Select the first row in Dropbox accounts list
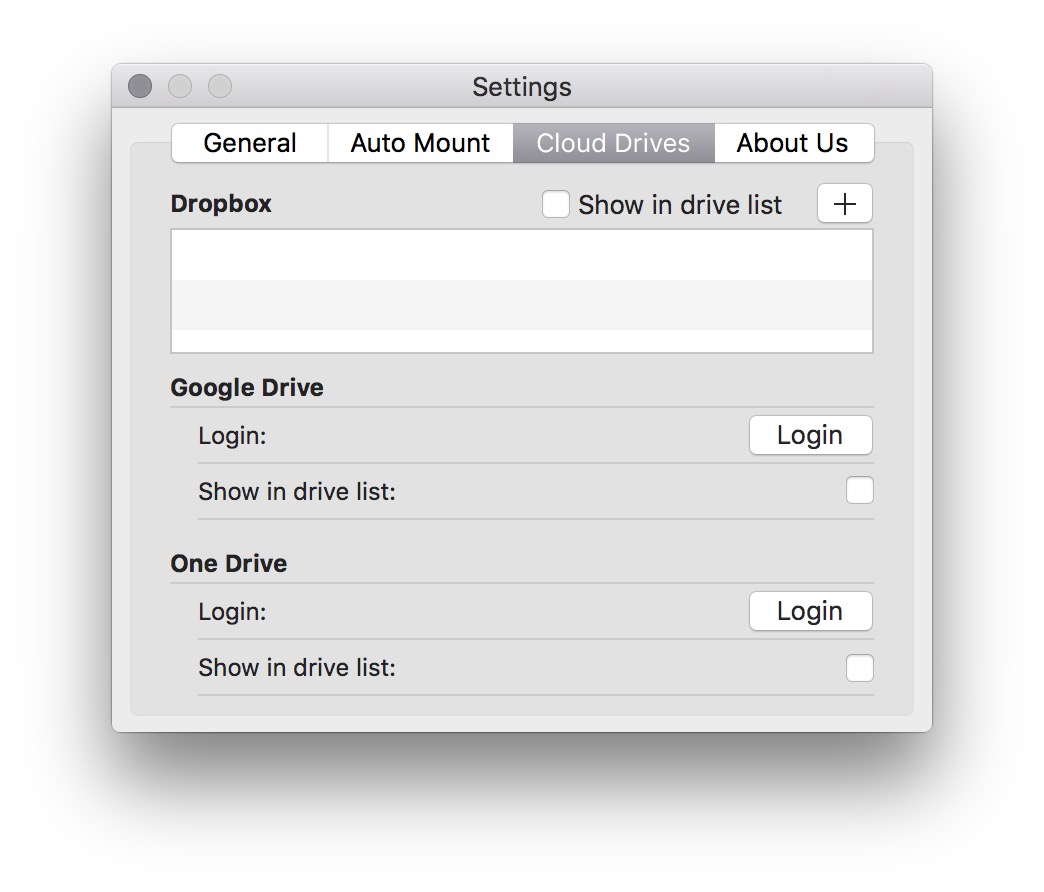This screenshot has width=1044, height=892. [x=521, y=255]
